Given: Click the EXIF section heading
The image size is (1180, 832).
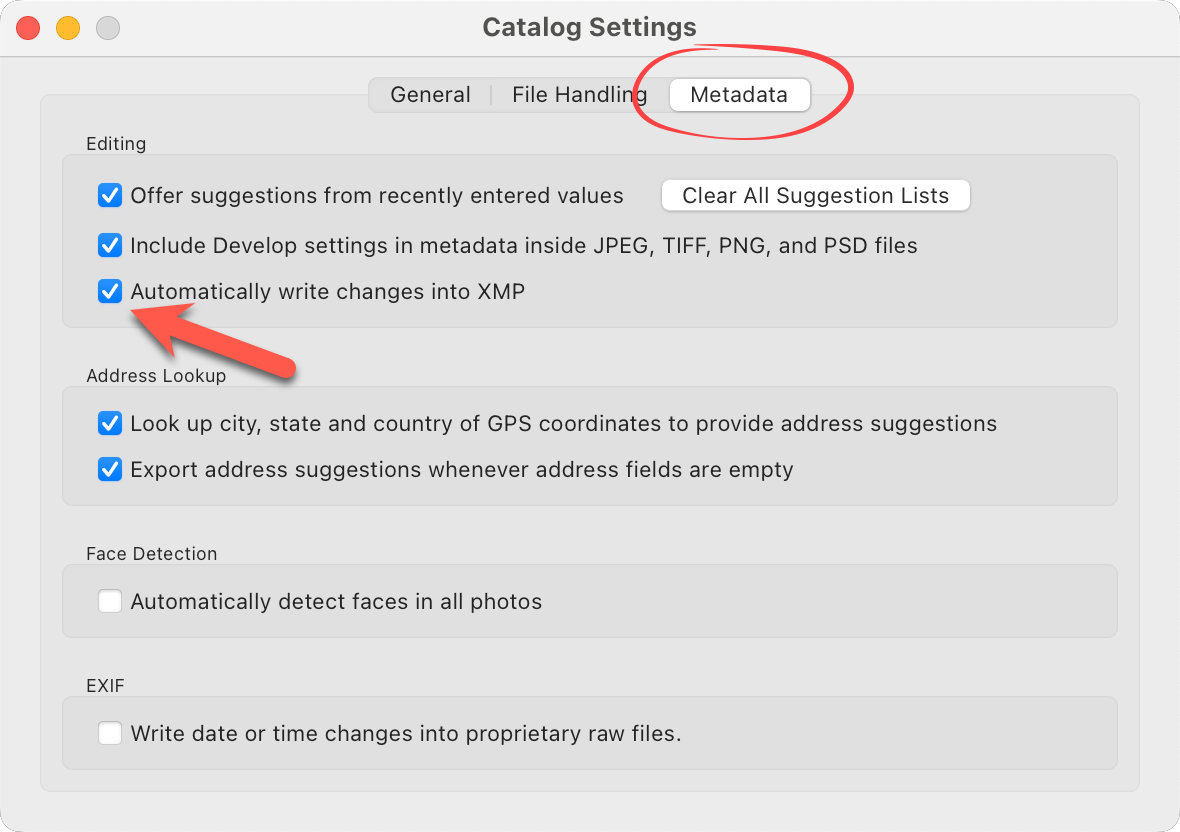Looking at the screenshot, I should [x=105, y=686].
